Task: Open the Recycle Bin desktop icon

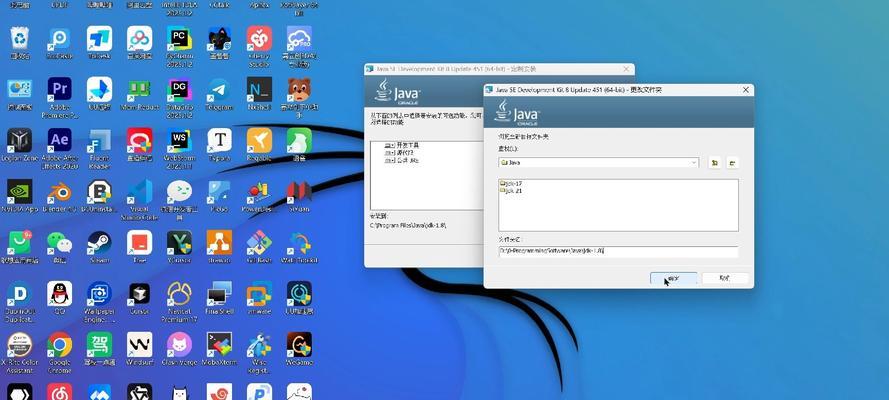Action: click(20, 42)
